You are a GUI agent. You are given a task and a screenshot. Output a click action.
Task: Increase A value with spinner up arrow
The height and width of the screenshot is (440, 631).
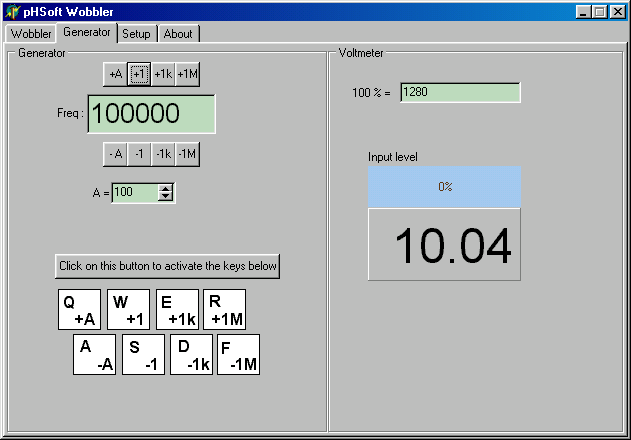165,188
